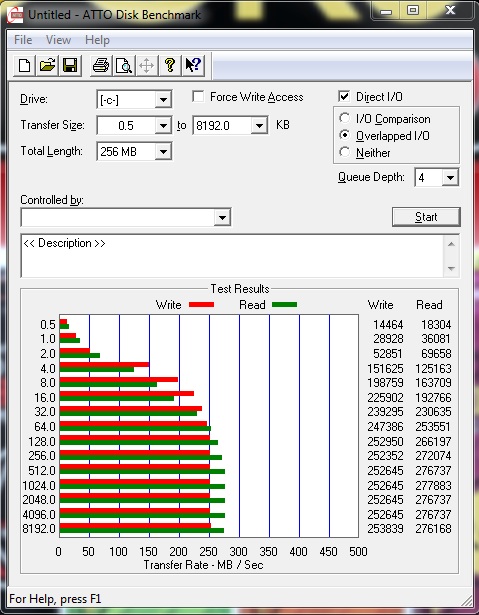
Task: Click the Read value 276168
Action: click(433, 529)
